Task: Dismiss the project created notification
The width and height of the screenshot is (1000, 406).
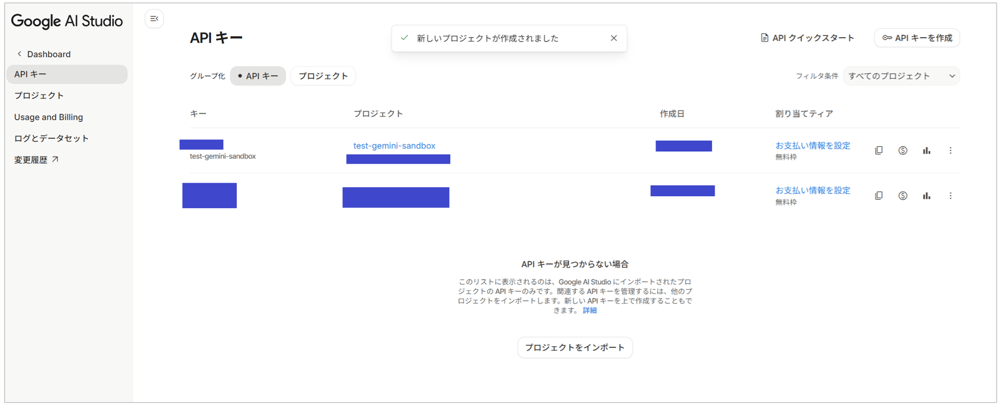Action: (x=614, y=38)
